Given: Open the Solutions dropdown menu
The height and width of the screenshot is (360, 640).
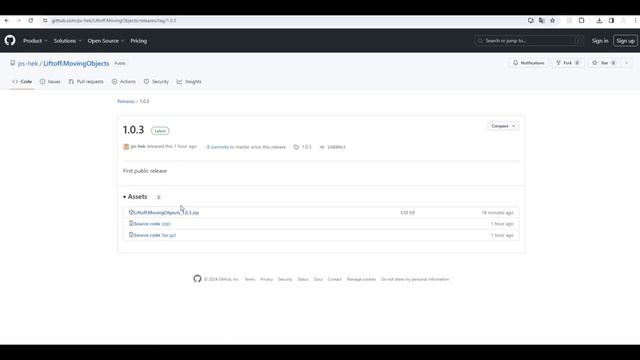Looking at the screenshot, I should click(x=67, y=41).
